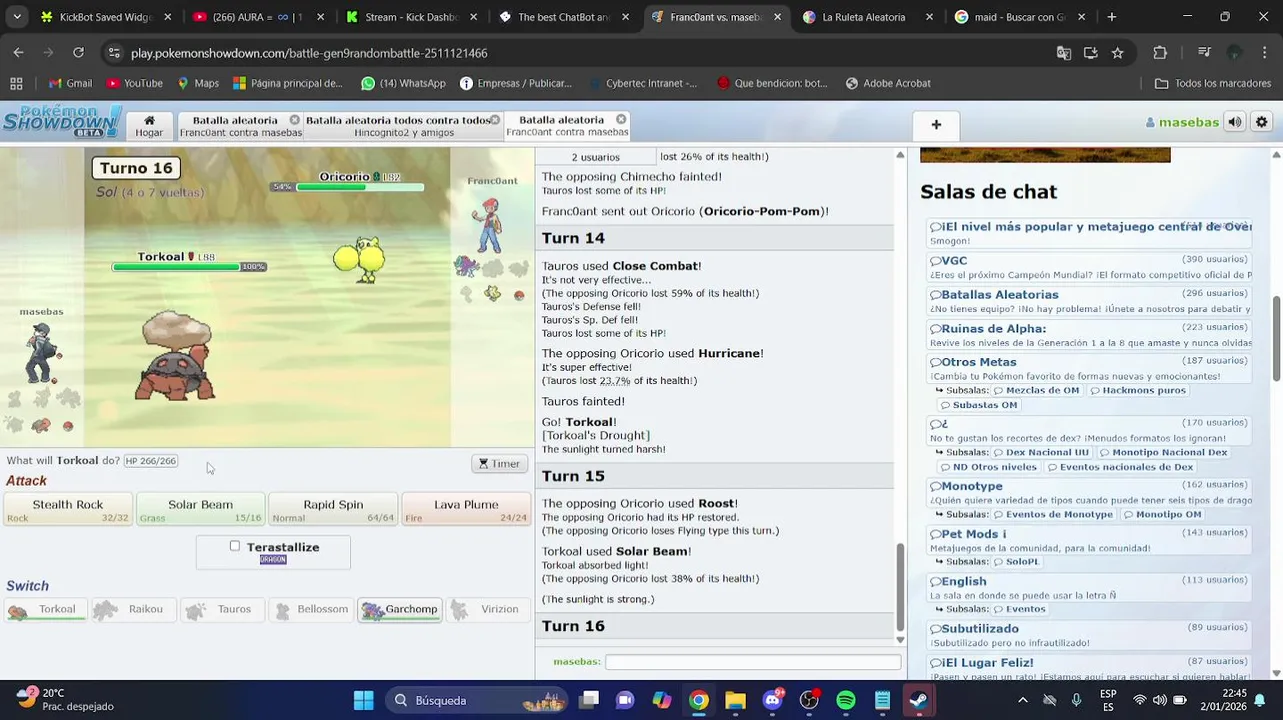1283x720 pixels.
Task: Close the first Batalla aleatoria tab
Action: pos(296,120)
